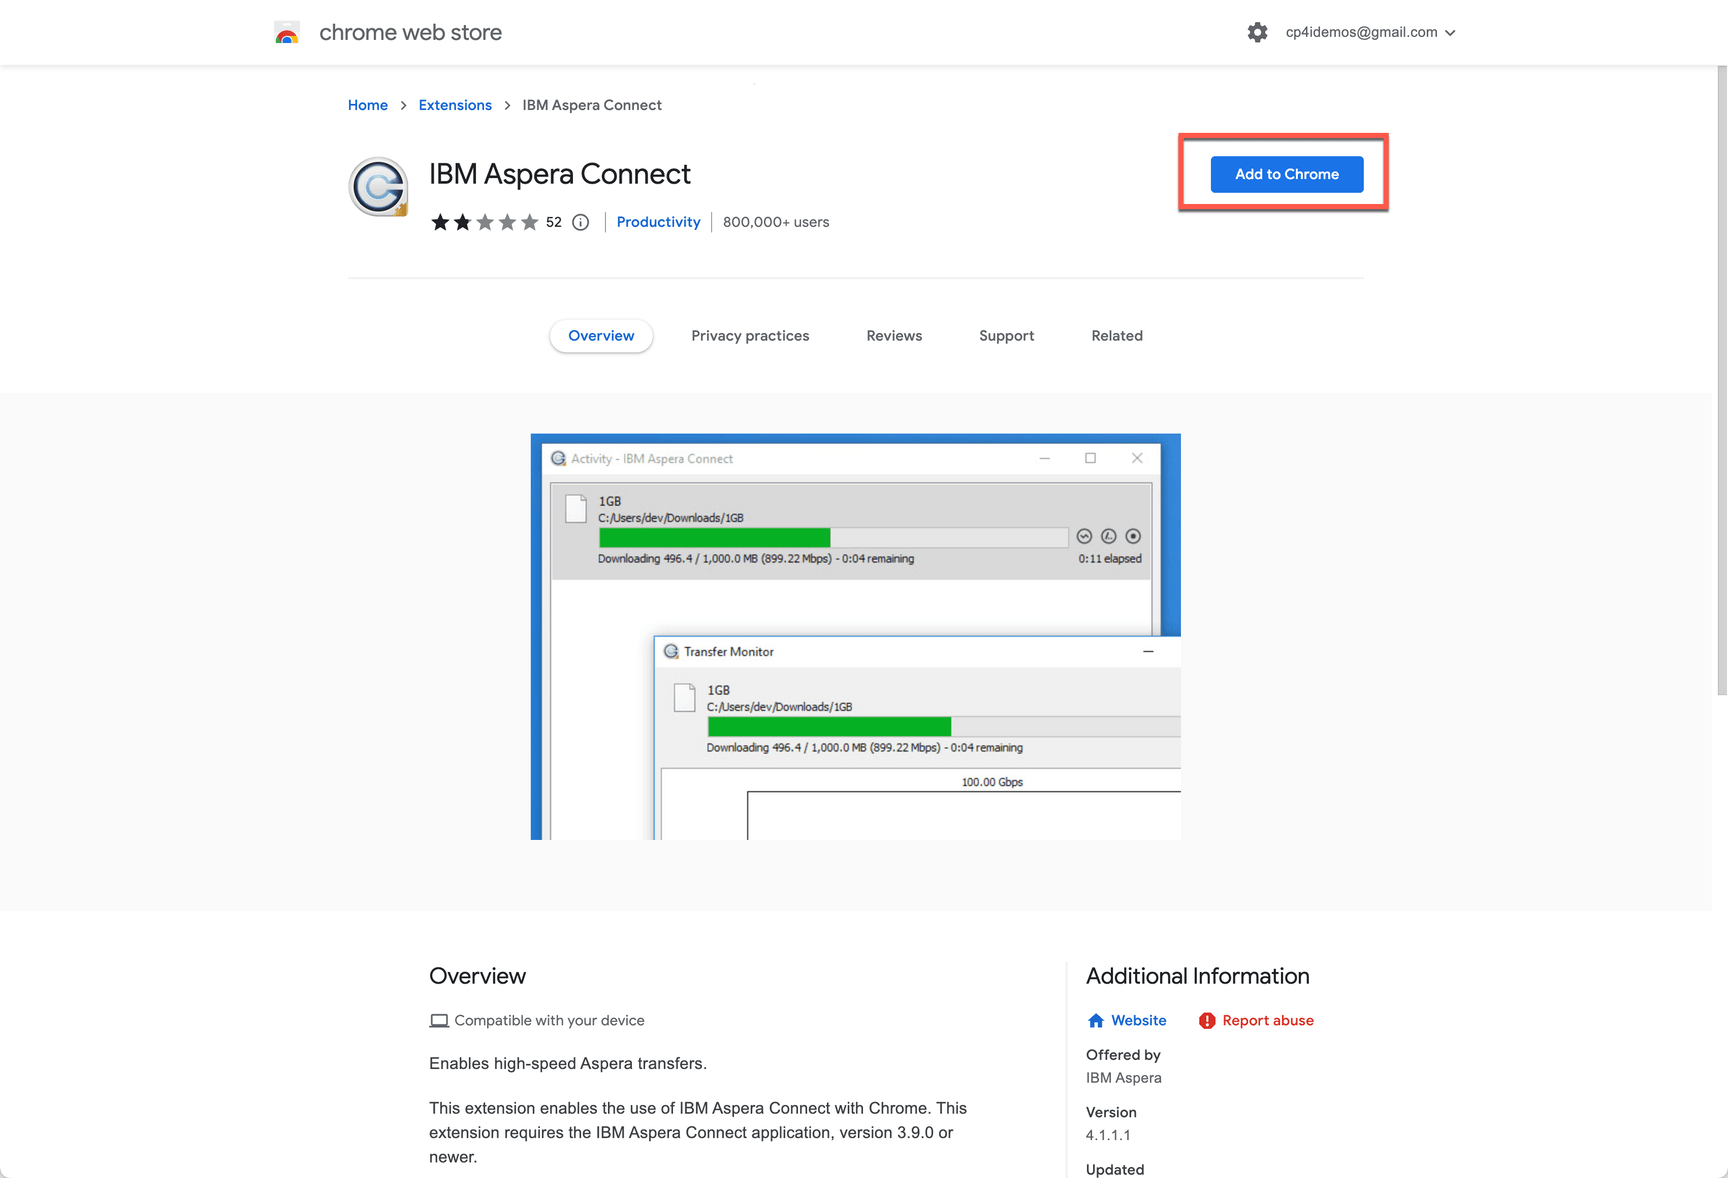Click the Report abuse link
Viewport: 1728px width, 1178px height.
tap(1268, 1020)
